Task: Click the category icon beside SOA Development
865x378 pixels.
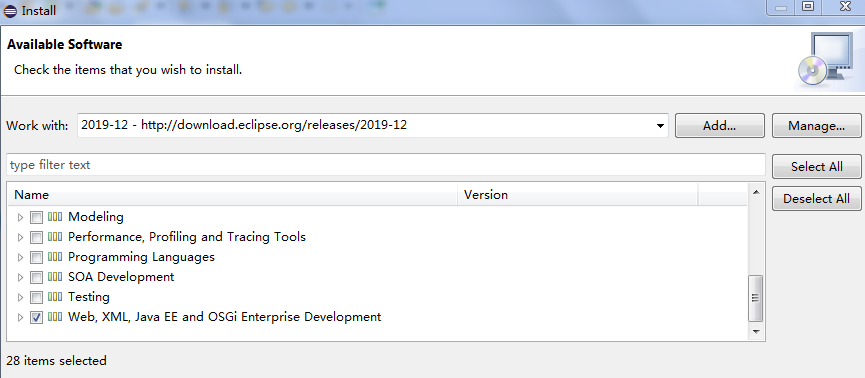Action: 55,277
